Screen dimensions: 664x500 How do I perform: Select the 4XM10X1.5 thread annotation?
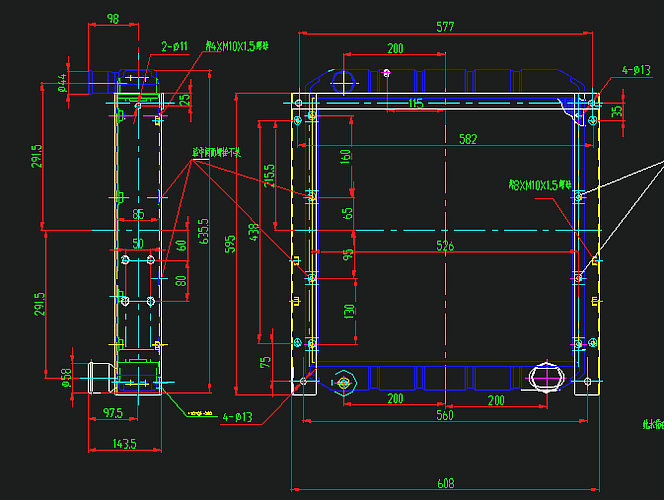pyautogui.click(x=237, y=46)
